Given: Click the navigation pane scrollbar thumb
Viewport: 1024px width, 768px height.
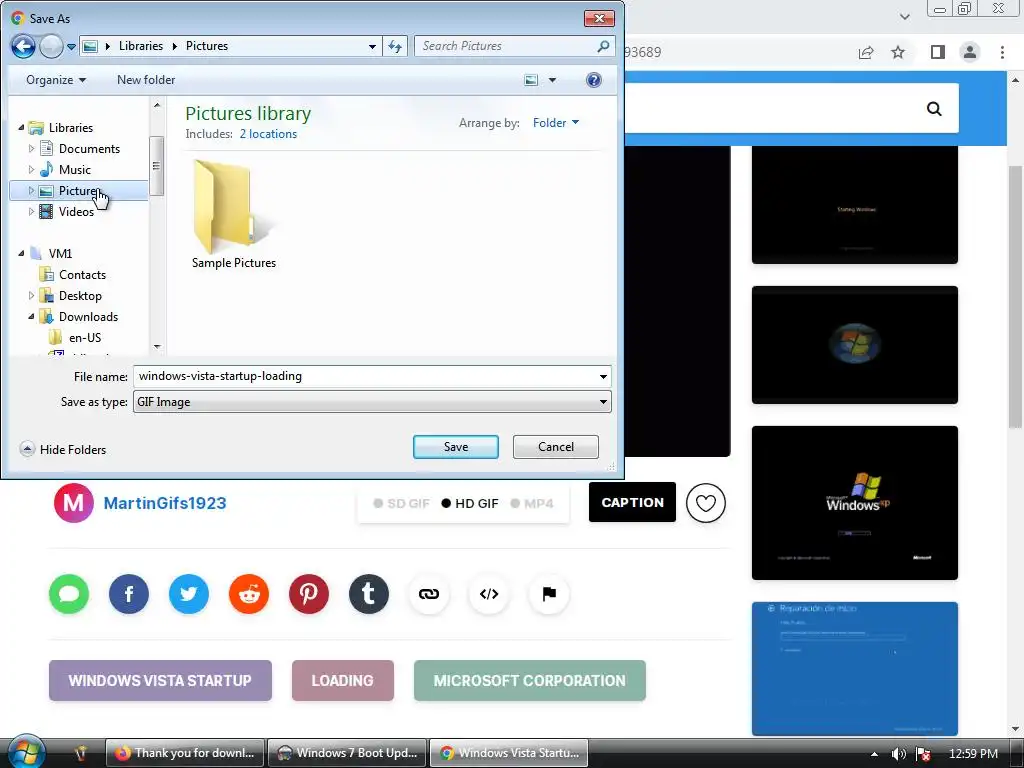Looking at the screenshot, I should coord(156,166).
